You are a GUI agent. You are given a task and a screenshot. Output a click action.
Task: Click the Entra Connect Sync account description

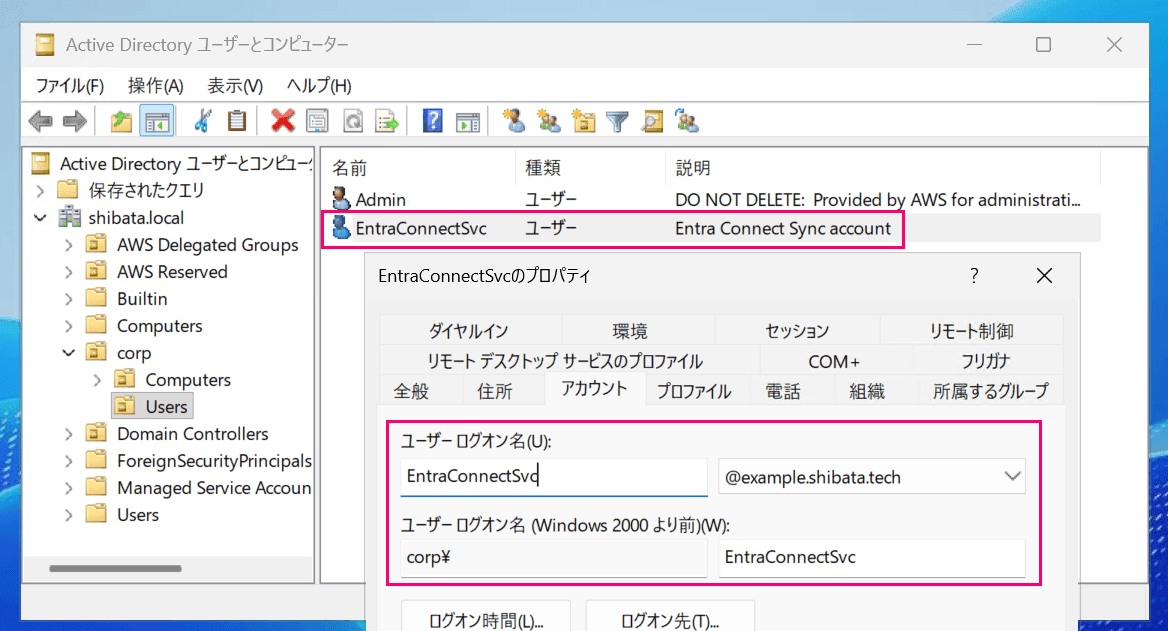tap(783, 228)
